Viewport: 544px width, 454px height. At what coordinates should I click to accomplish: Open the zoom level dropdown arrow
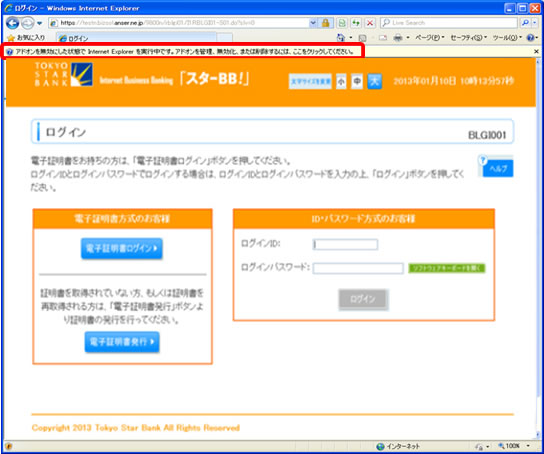click(528, 446)
